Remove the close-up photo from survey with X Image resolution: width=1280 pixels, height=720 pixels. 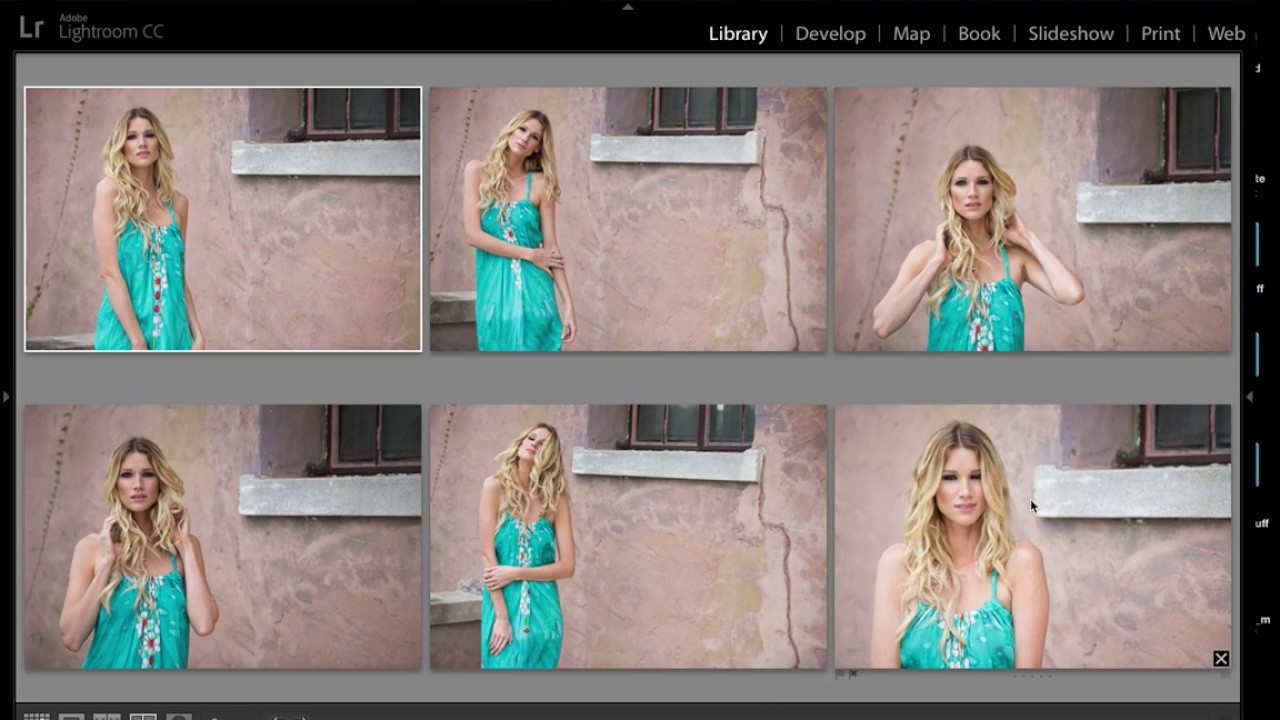[x=1221, y=658]
